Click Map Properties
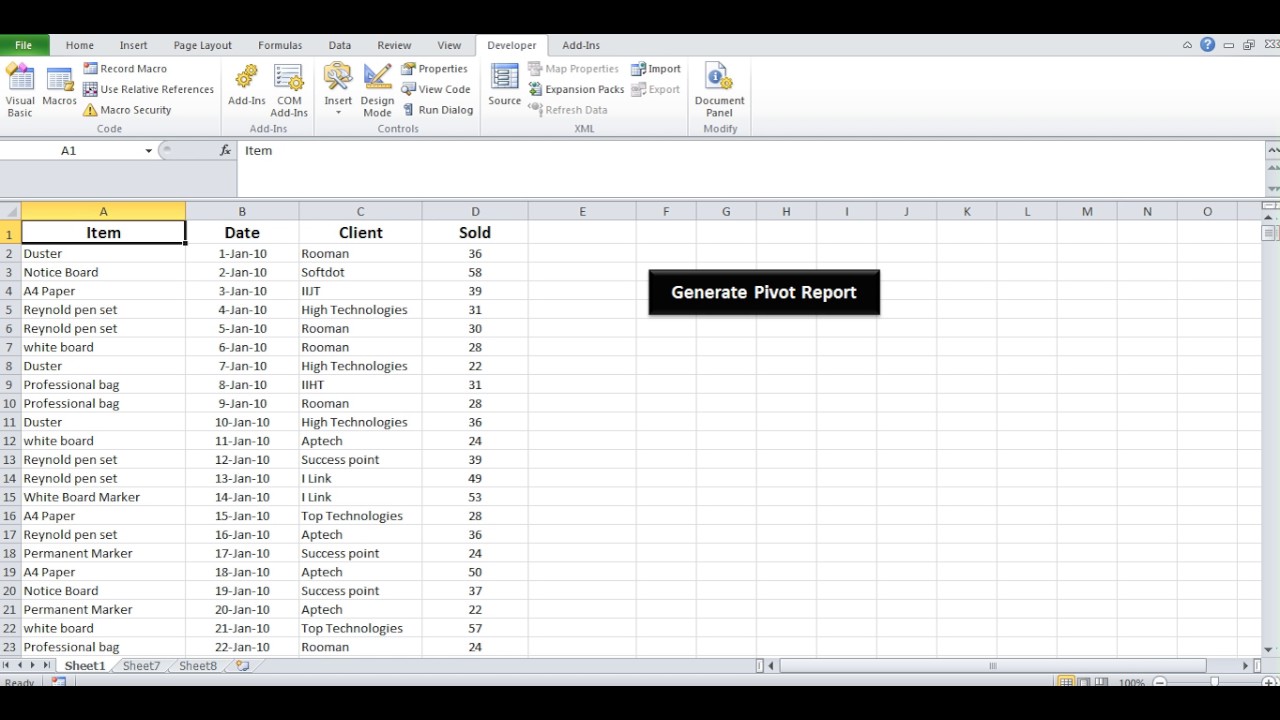This screenshot has height=720, width=1280. click(573, 69)
